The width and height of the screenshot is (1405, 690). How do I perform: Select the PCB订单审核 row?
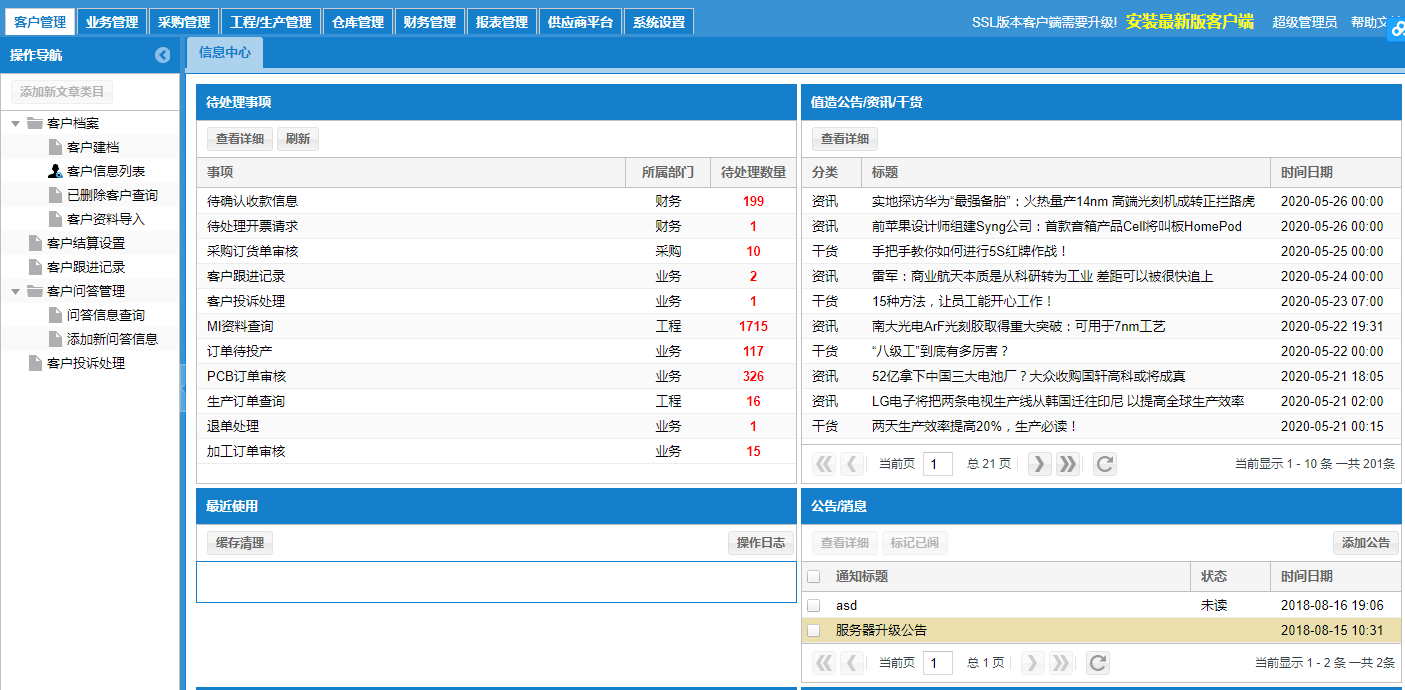(496, 376)
